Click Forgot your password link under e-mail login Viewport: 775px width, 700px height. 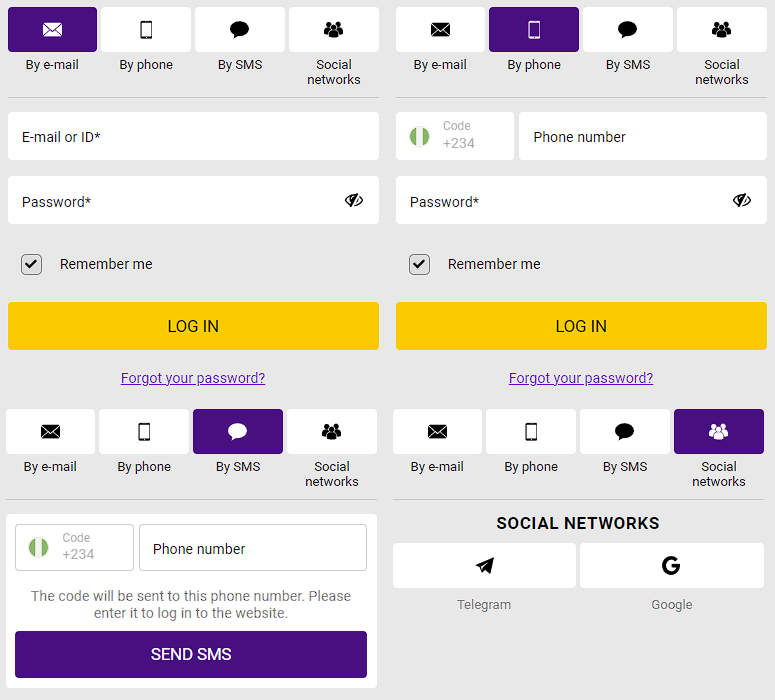pyautogui.click(x=193, y=378)
